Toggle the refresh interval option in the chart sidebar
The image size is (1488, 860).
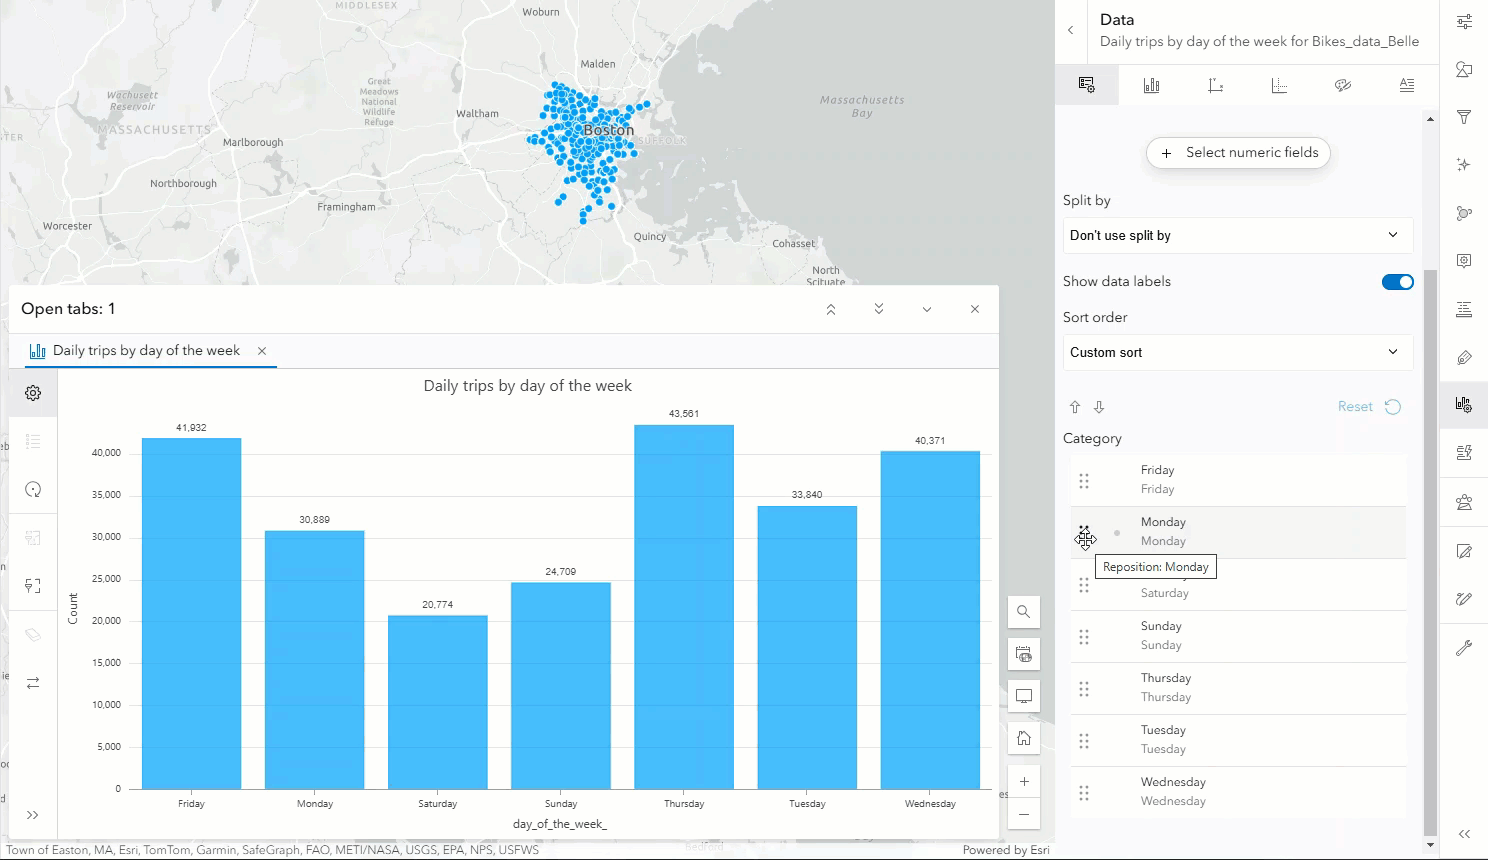pyautogui.click(x=33, y=489)
